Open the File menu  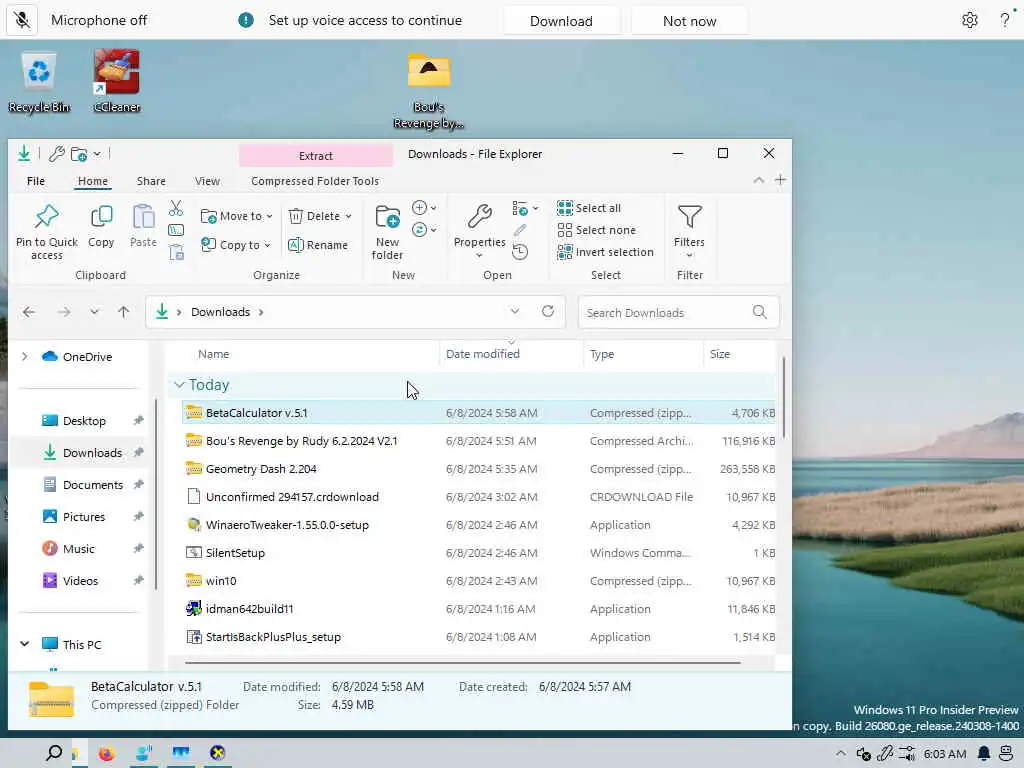[36, 181]
